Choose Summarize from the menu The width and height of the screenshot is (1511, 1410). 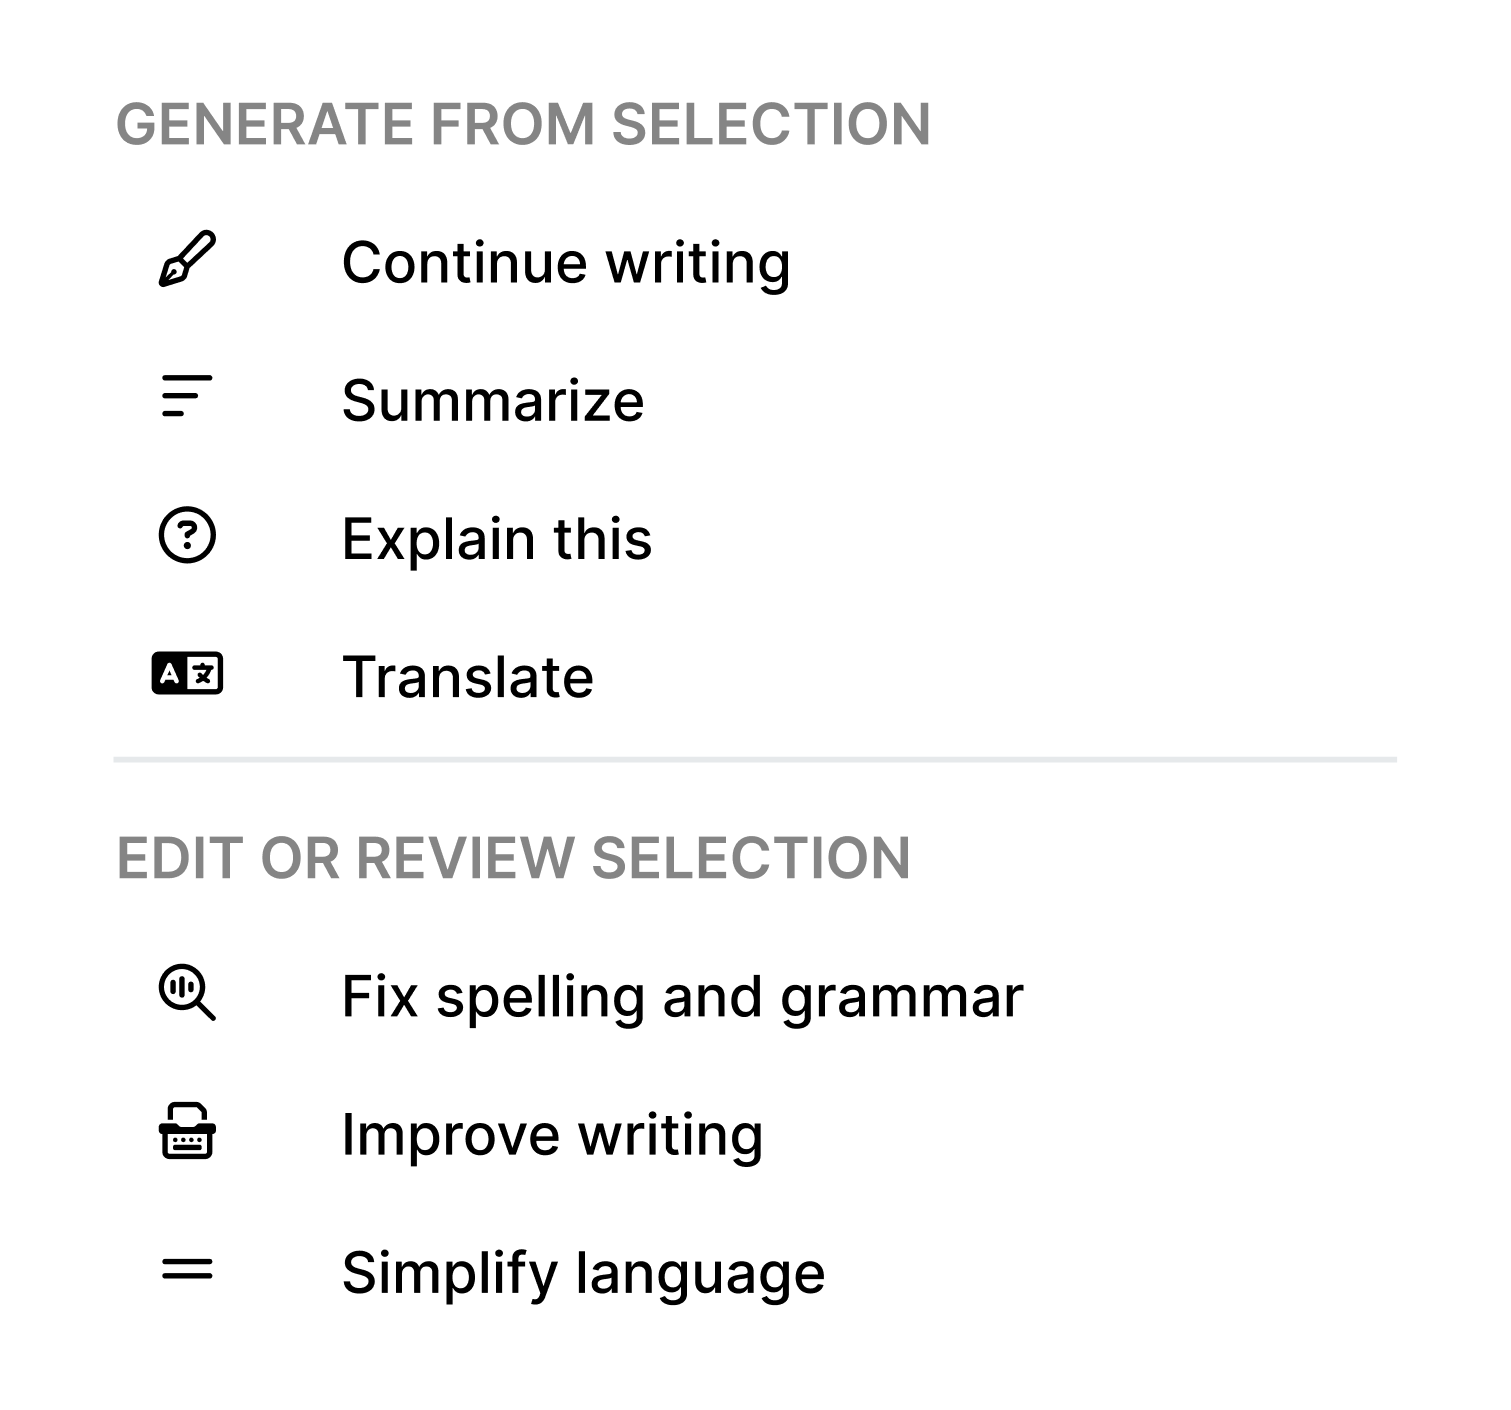[x=492, y=400]
